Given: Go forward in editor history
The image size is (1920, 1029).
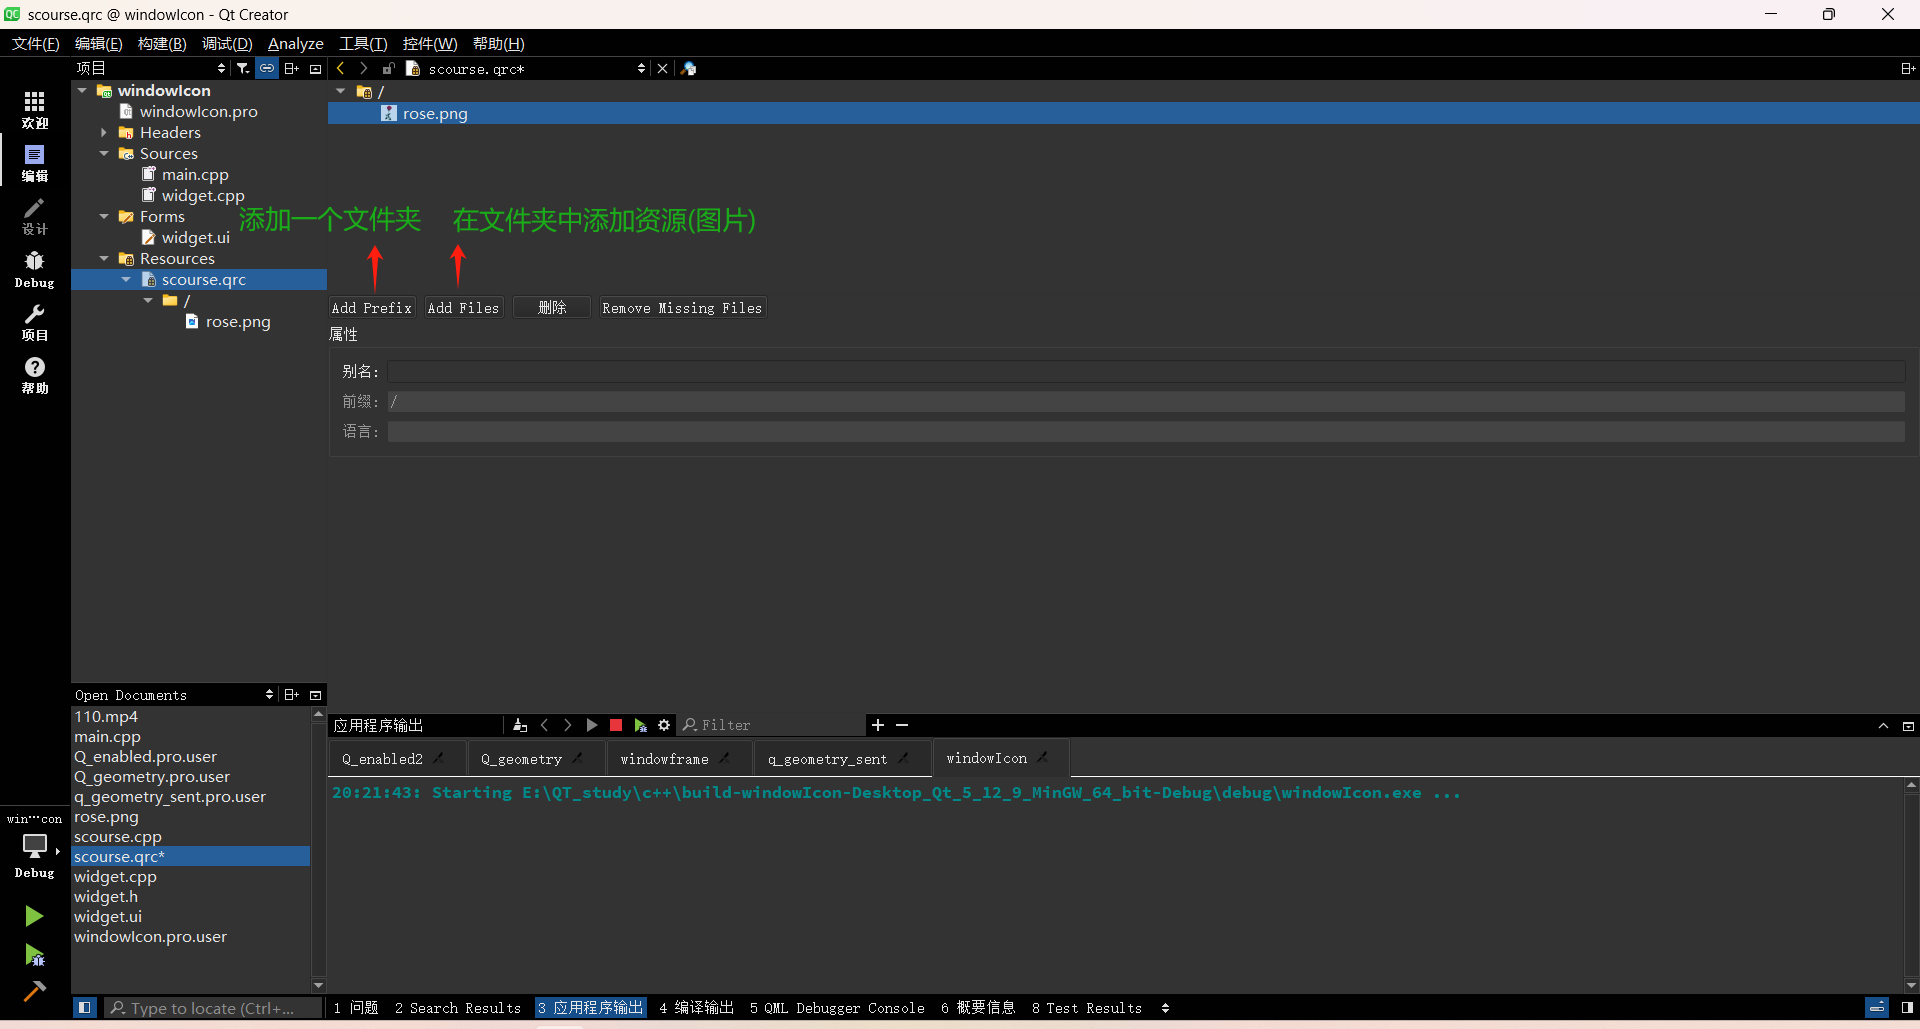Looking at the screenshot, I should 364,68.
